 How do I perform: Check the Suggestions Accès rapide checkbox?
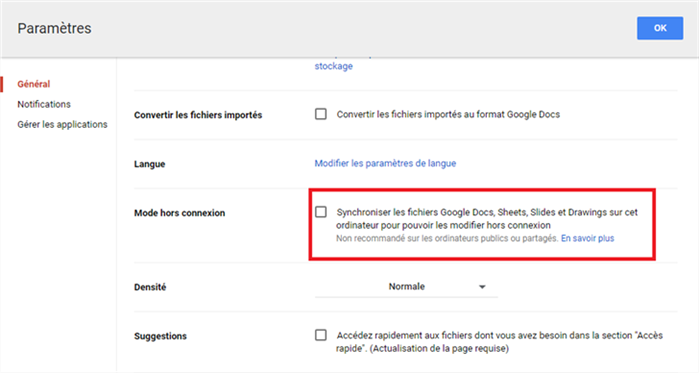pos(321,335)
